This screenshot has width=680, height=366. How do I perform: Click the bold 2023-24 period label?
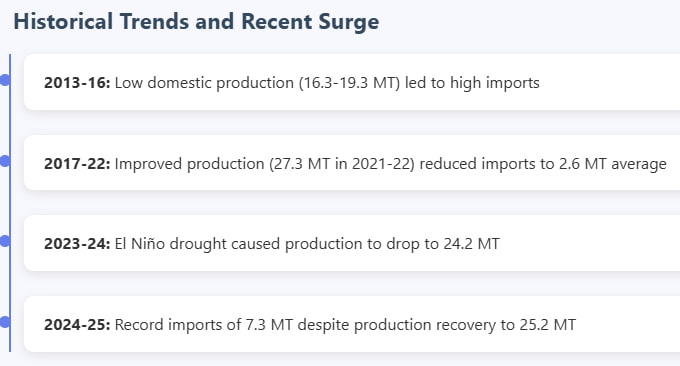click(77, 244)
